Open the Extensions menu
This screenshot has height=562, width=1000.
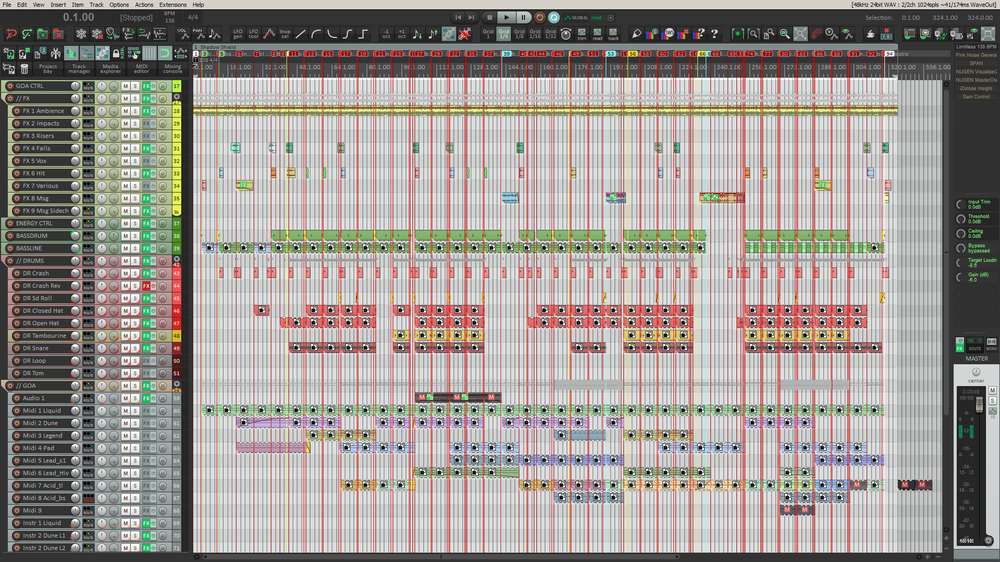coord(173,5)
